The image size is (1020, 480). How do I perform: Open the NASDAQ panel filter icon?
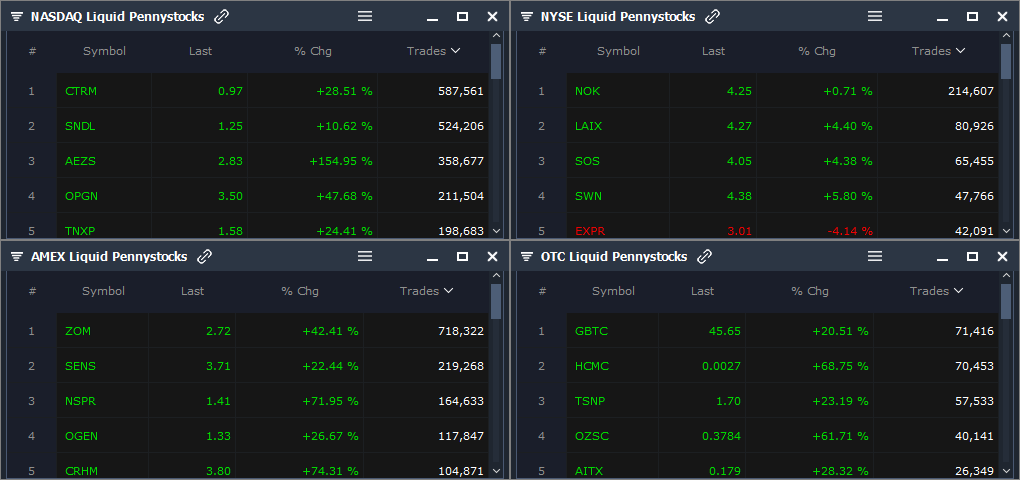17,17
